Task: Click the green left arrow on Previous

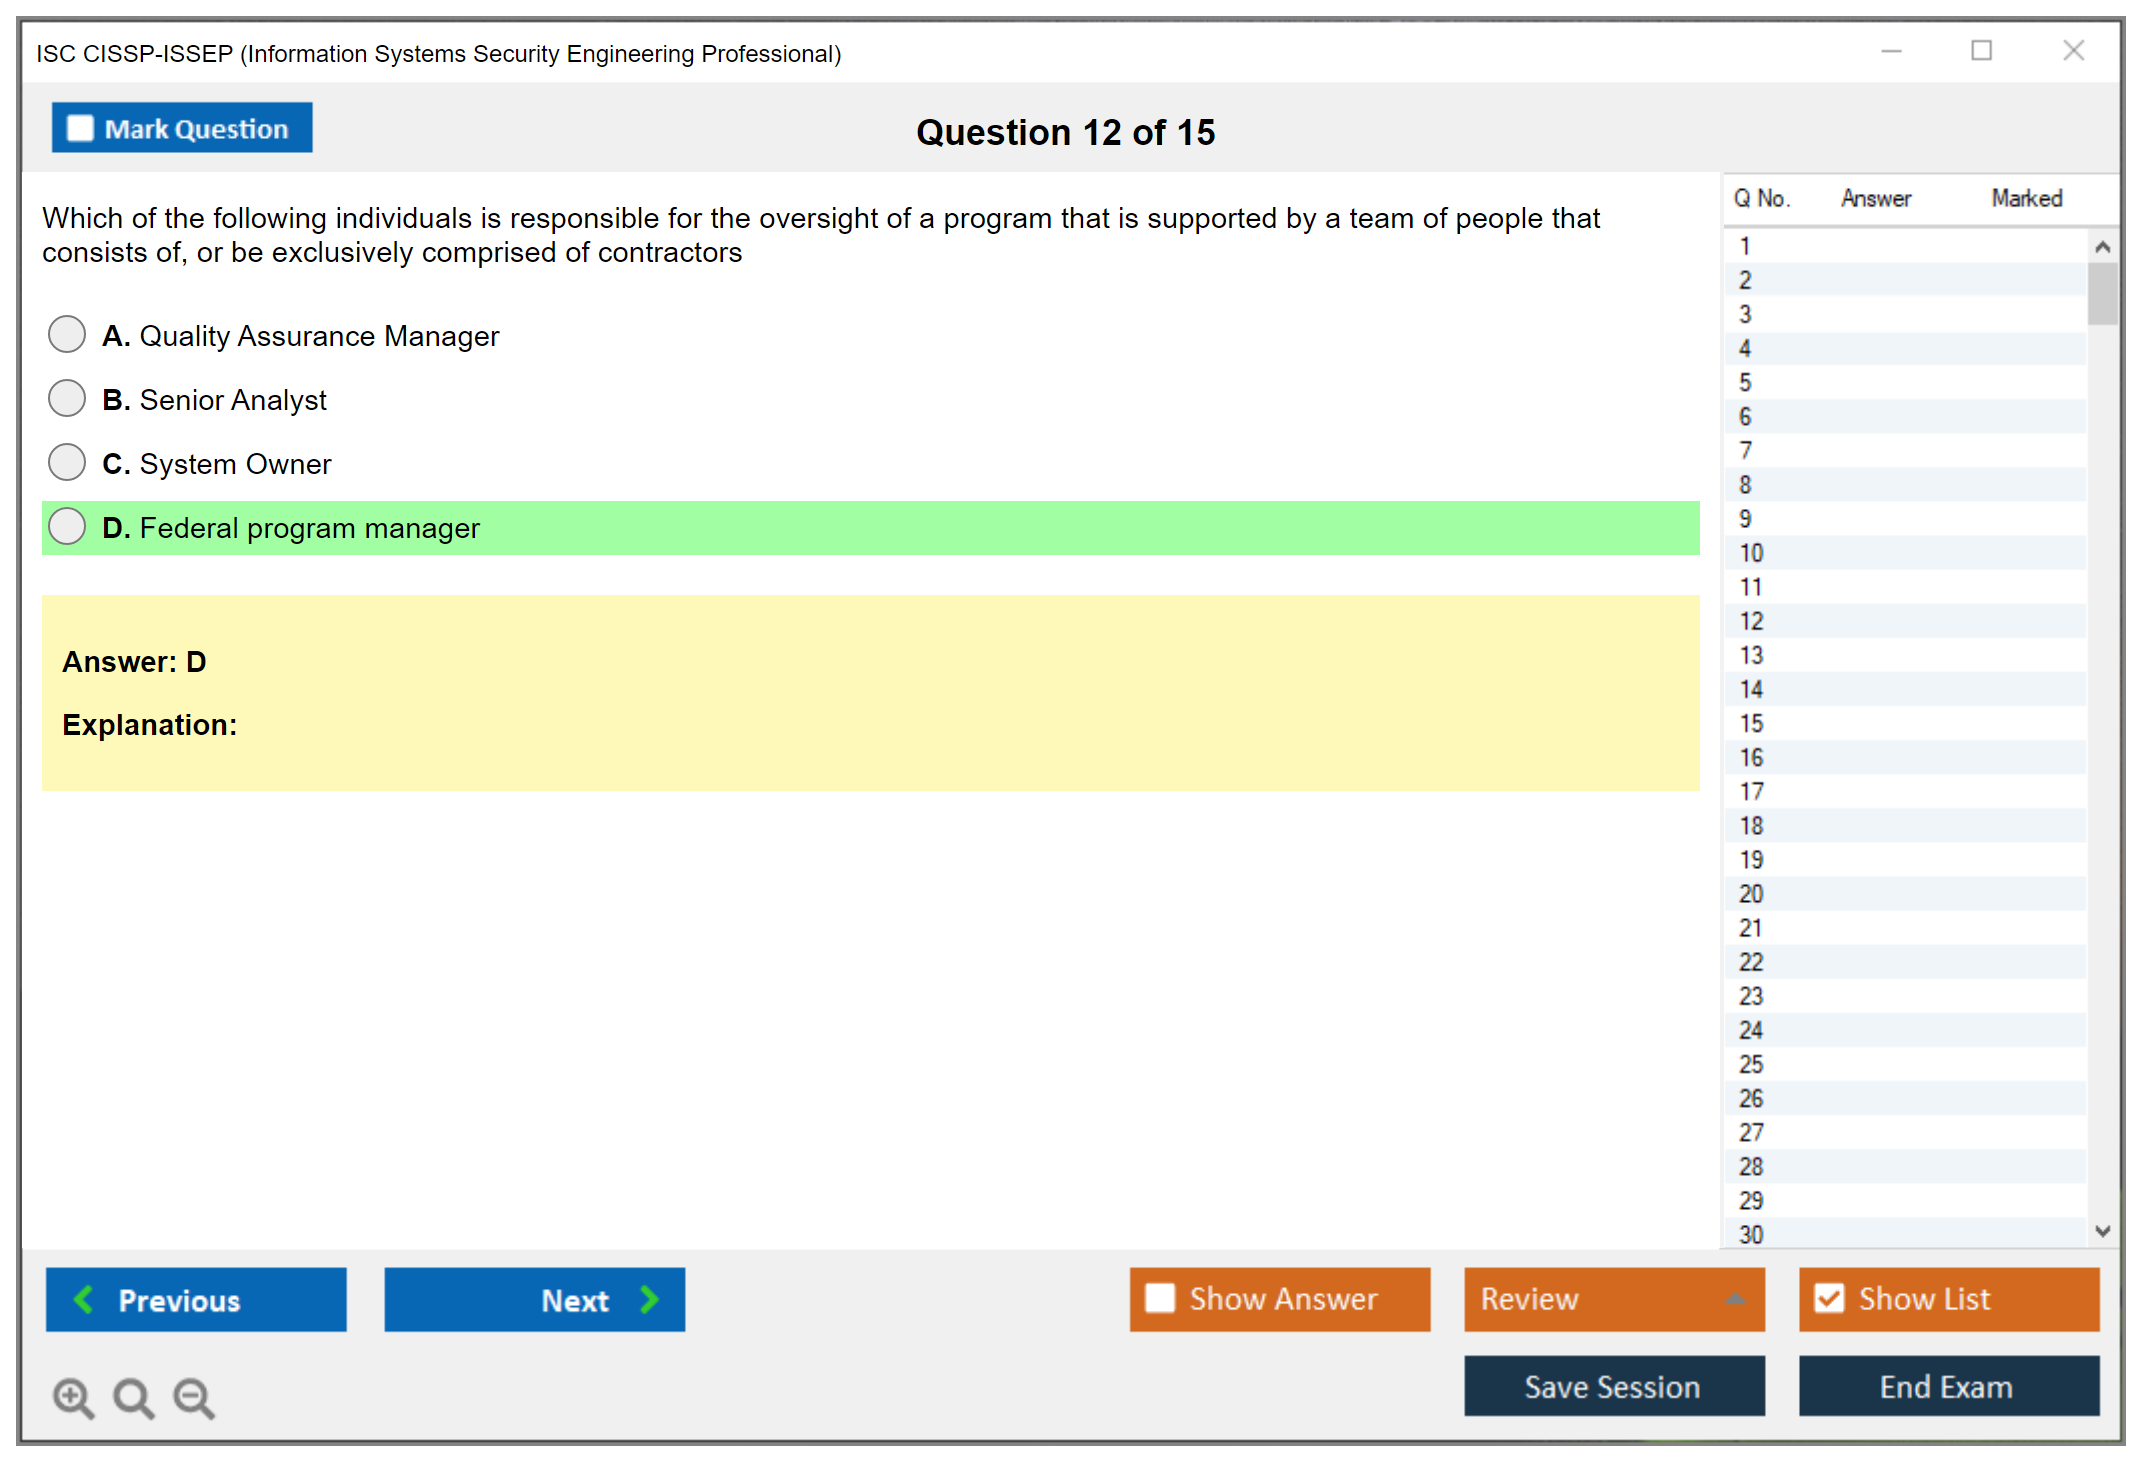Action: (x=84, y=1299)
